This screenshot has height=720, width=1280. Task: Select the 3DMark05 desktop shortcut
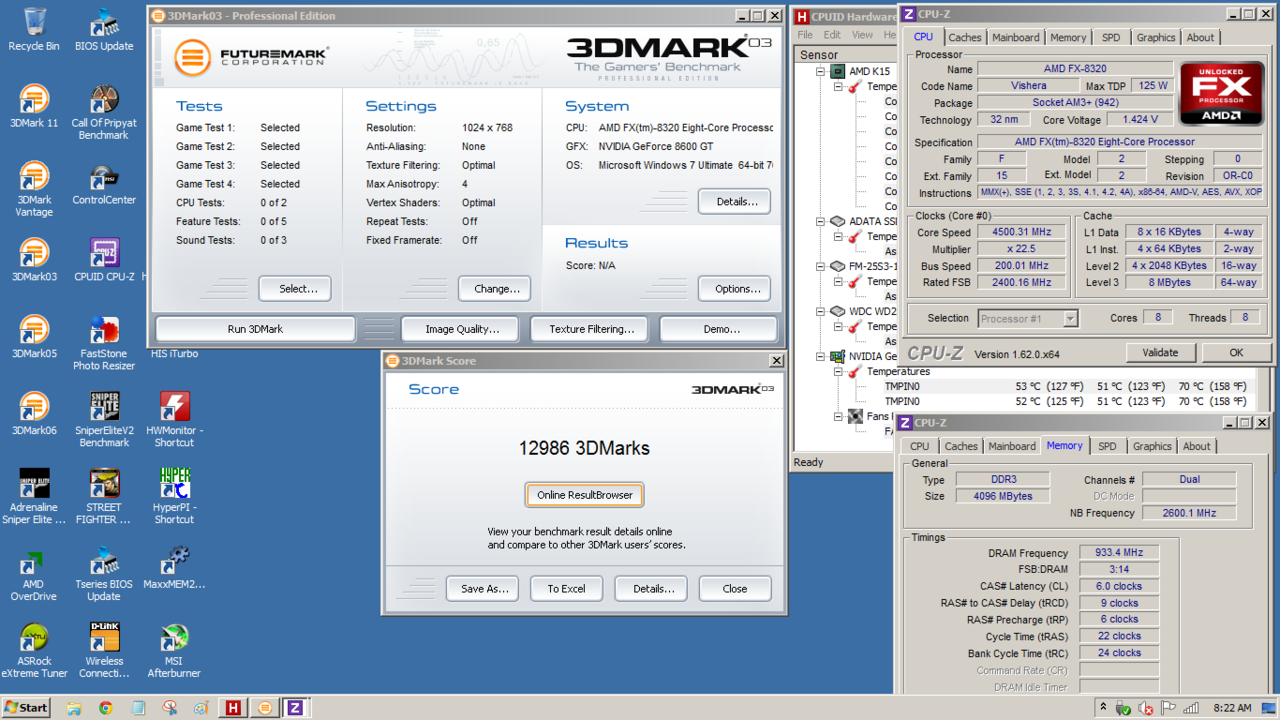tap(34, 337)
